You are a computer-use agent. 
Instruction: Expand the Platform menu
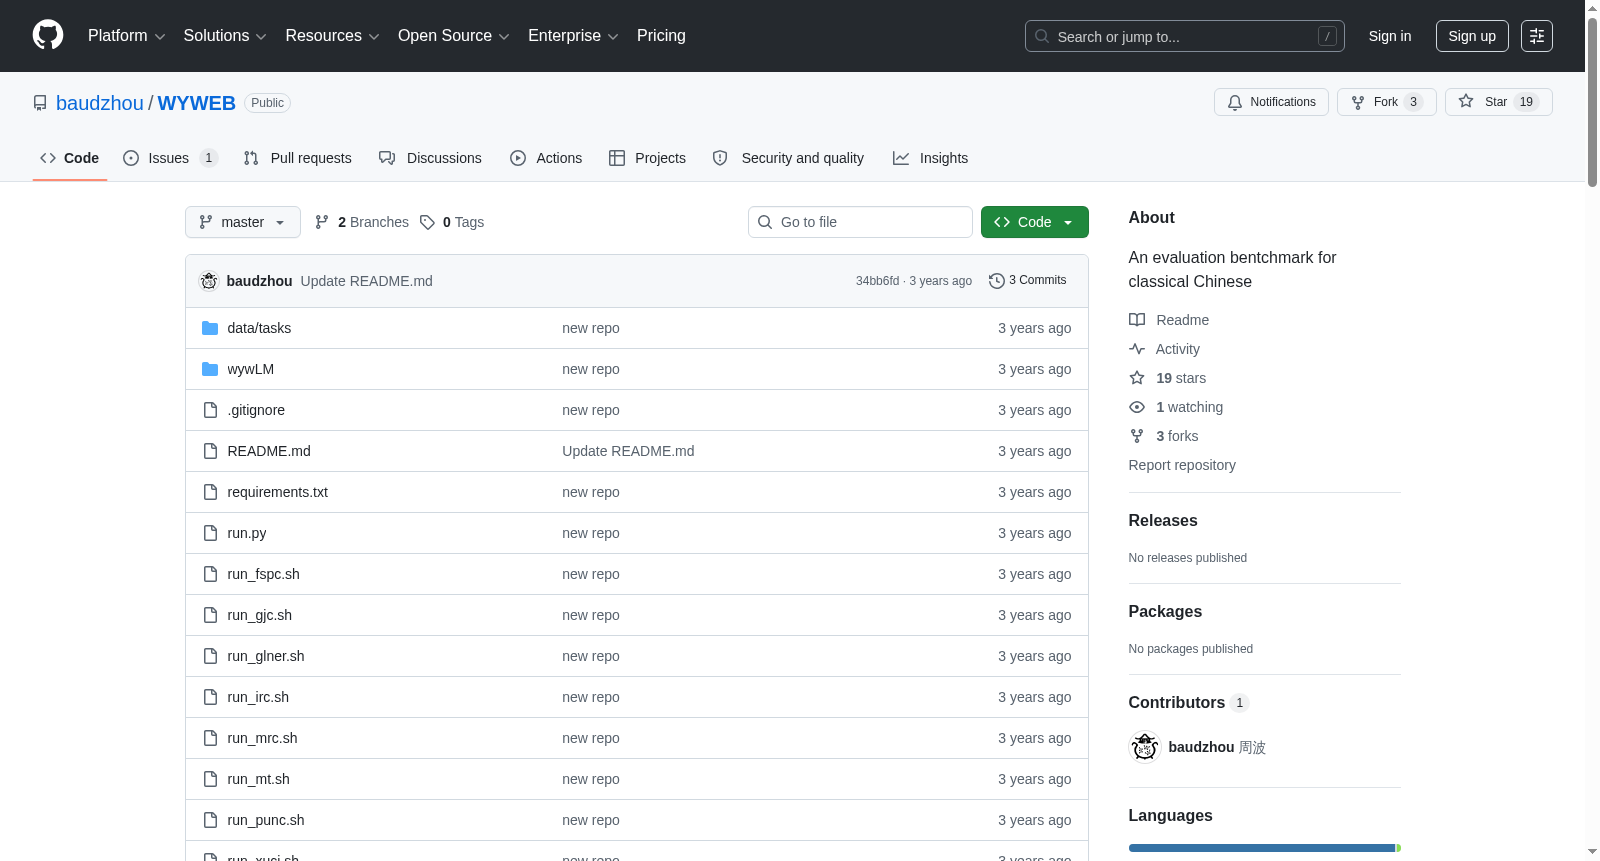click(127, 36)
